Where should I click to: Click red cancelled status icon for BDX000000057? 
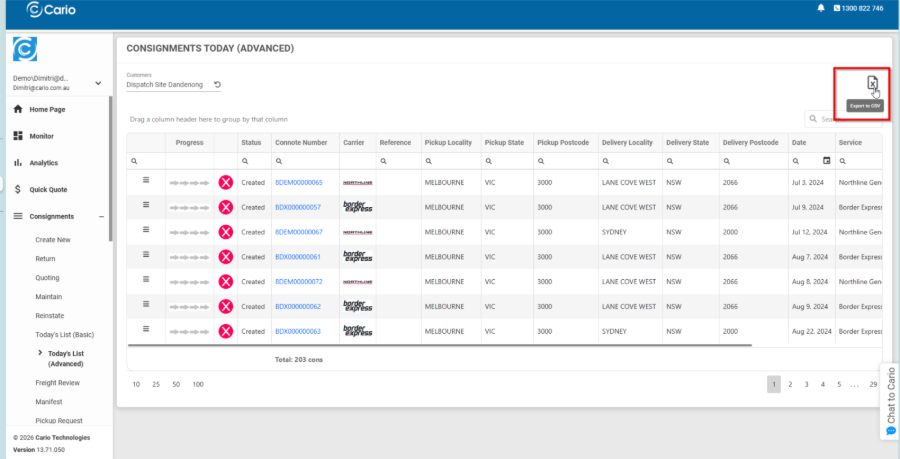226,207
